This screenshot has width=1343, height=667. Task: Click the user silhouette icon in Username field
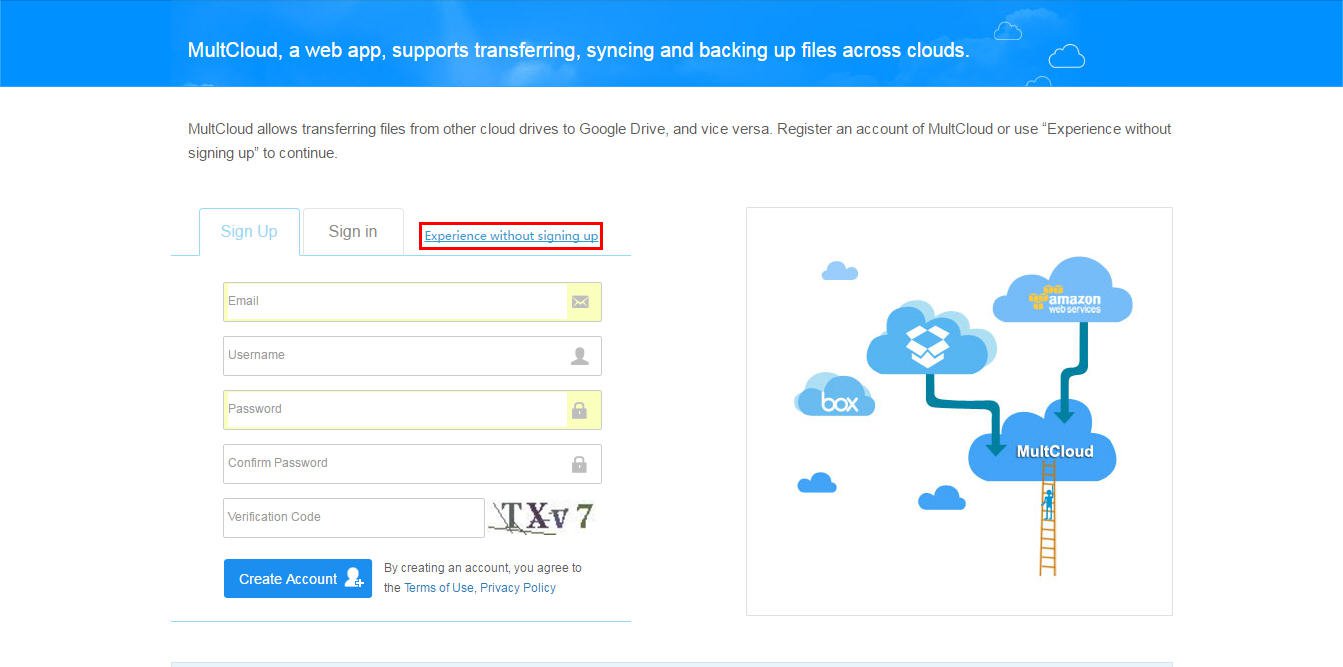click(579, 356)
